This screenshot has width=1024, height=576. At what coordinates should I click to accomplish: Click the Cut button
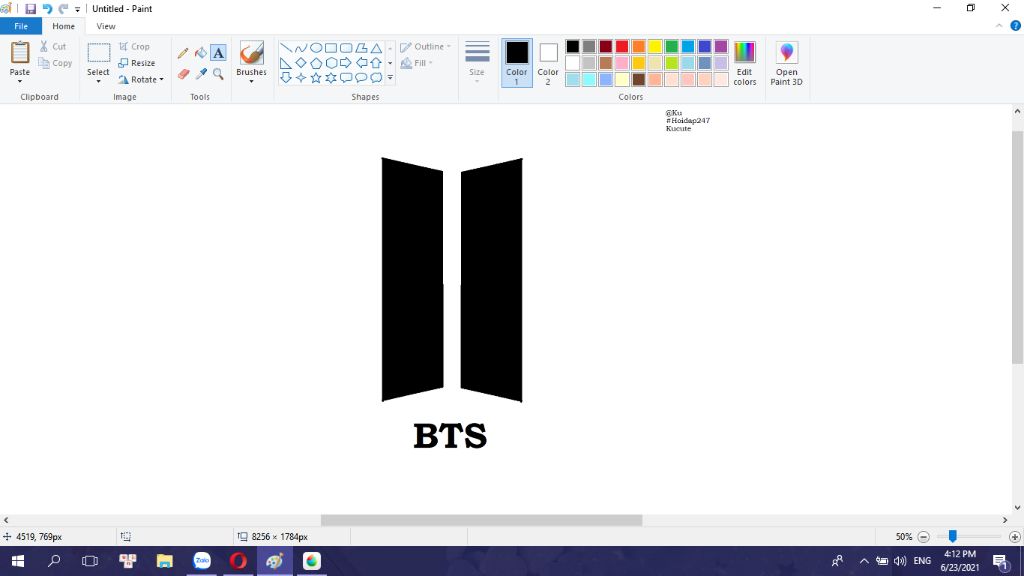pos(53,46)
